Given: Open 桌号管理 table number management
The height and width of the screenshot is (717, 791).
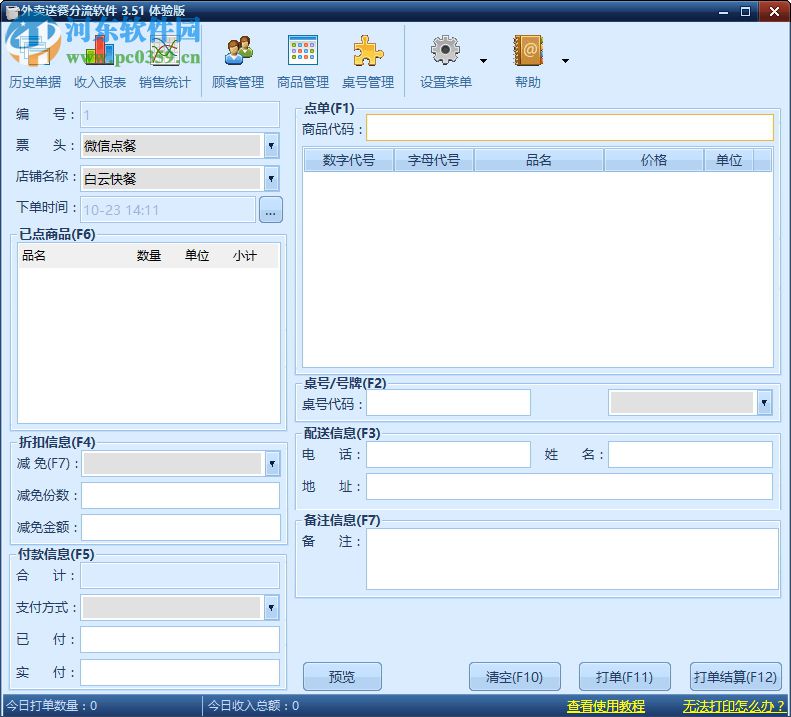Looking at the screenshot, I should click(368, 62).
